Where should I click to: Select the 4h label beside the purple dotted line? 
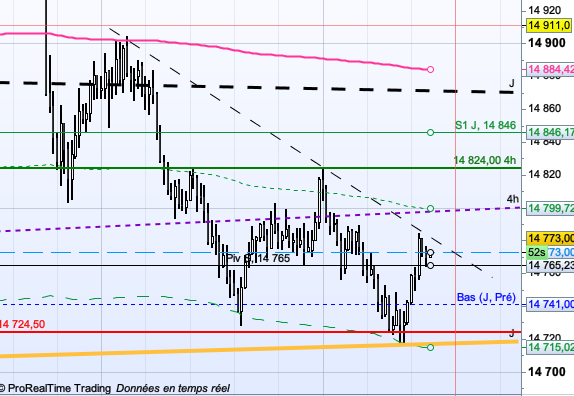(512, 199)
